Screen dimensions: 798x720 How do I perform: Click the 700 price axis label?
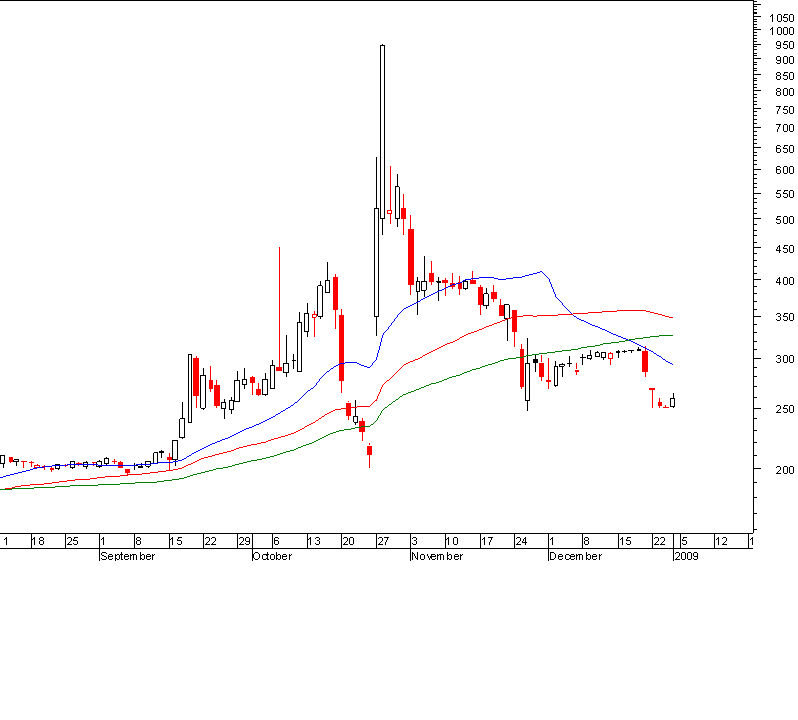[784, 128]
